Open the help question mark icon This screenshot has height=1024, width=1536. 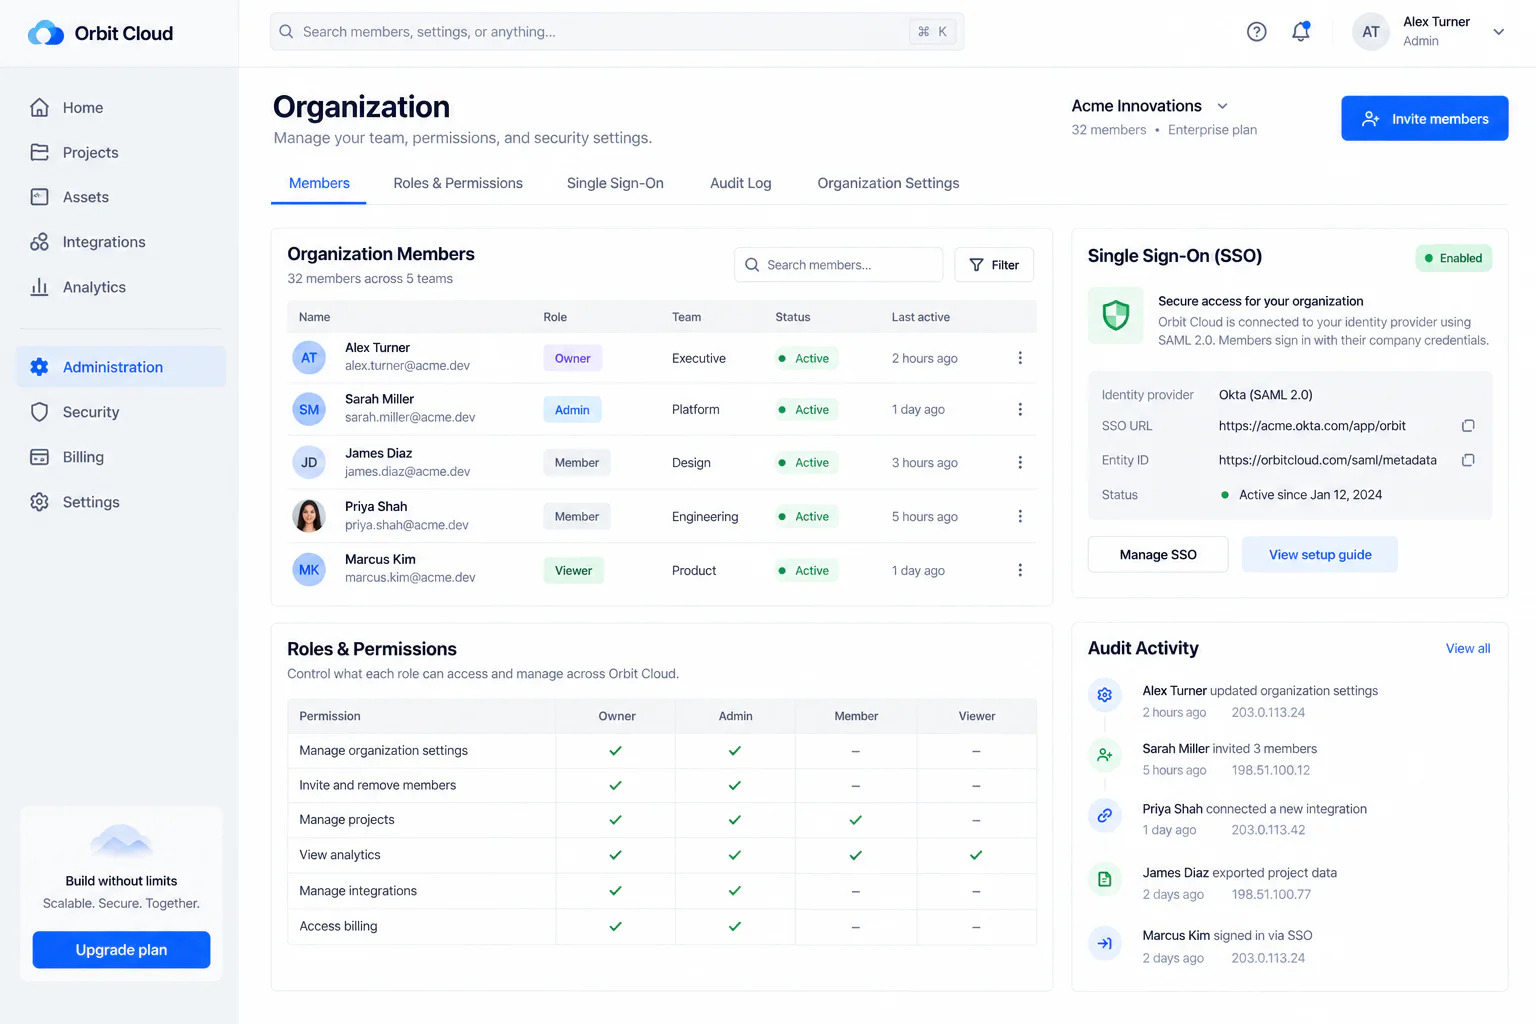click(x=1257, y=32)
